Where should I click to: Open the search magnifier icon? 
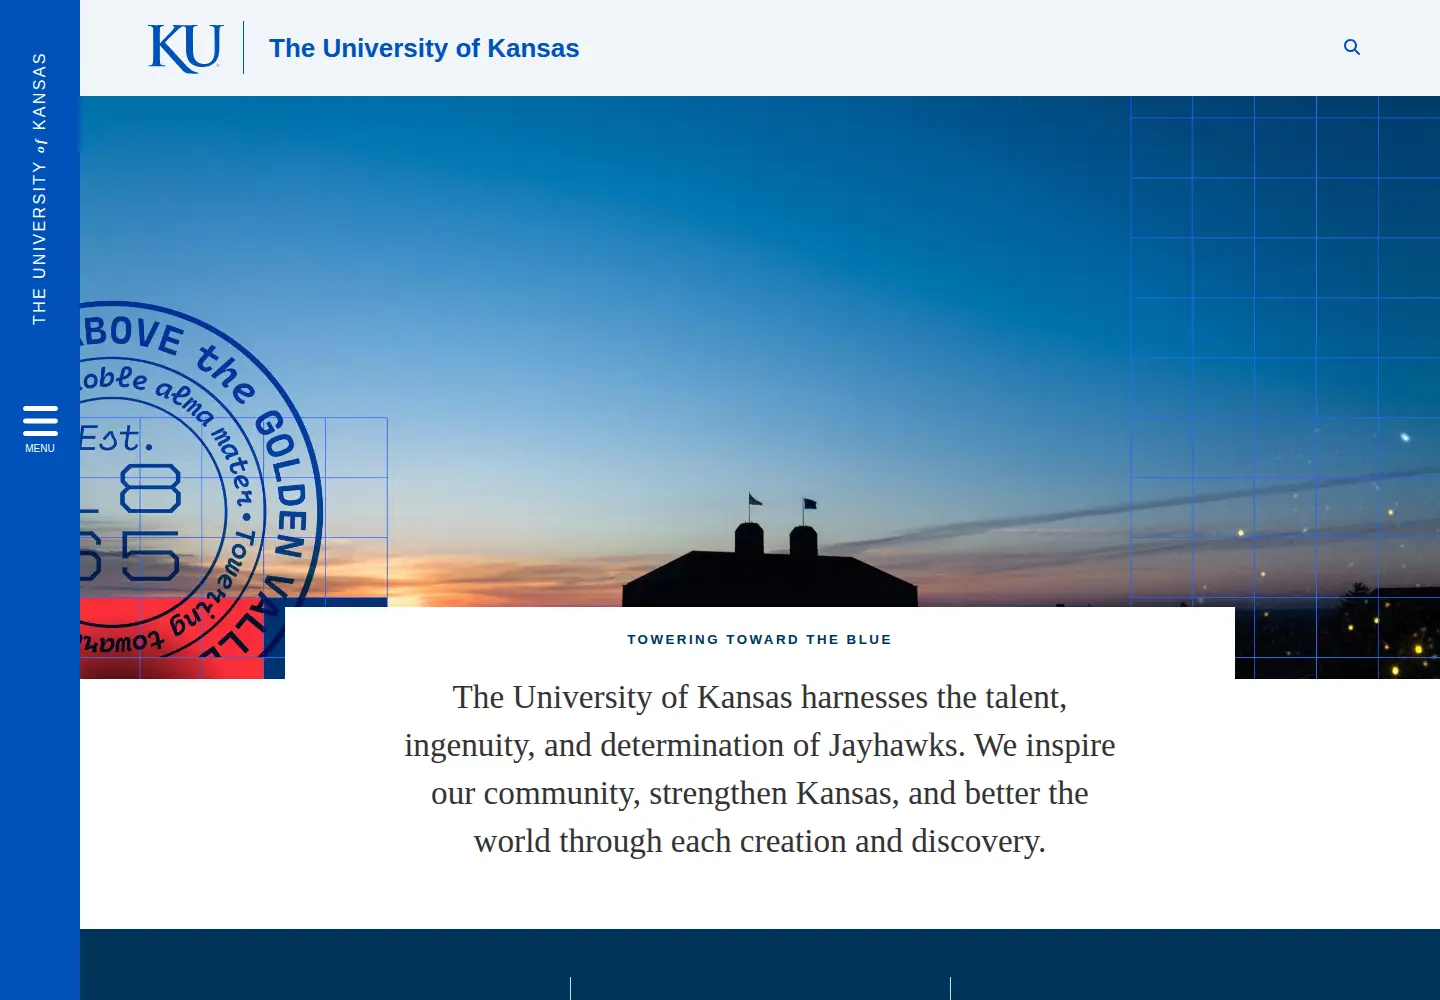[x=1352, y=47]
